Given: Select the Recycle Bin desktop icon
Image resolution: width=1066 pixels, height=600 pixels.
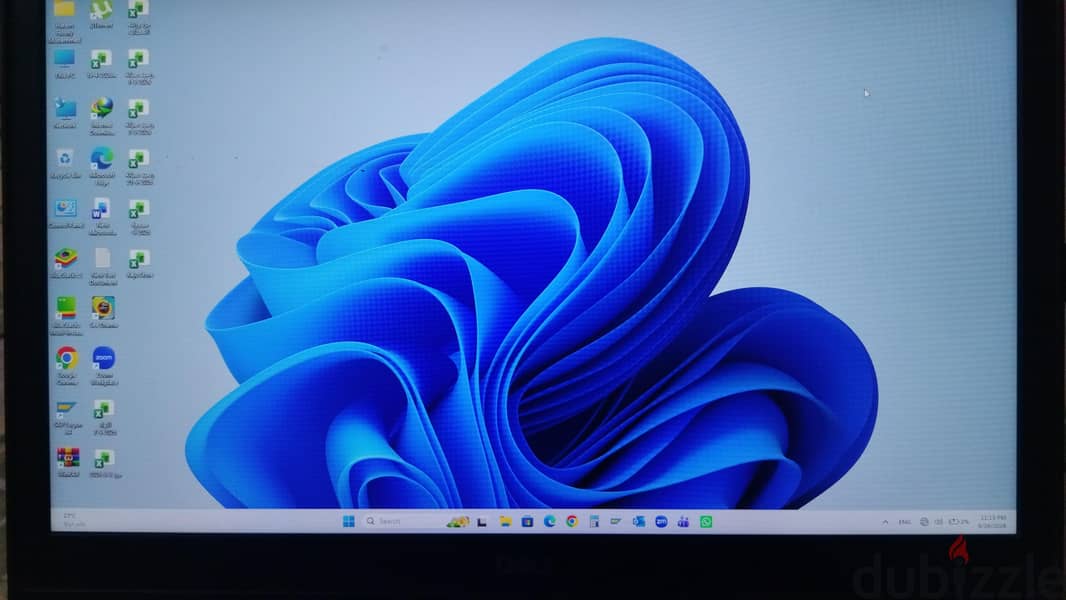Looking at the screenshot, I should (x=65, y=164).
